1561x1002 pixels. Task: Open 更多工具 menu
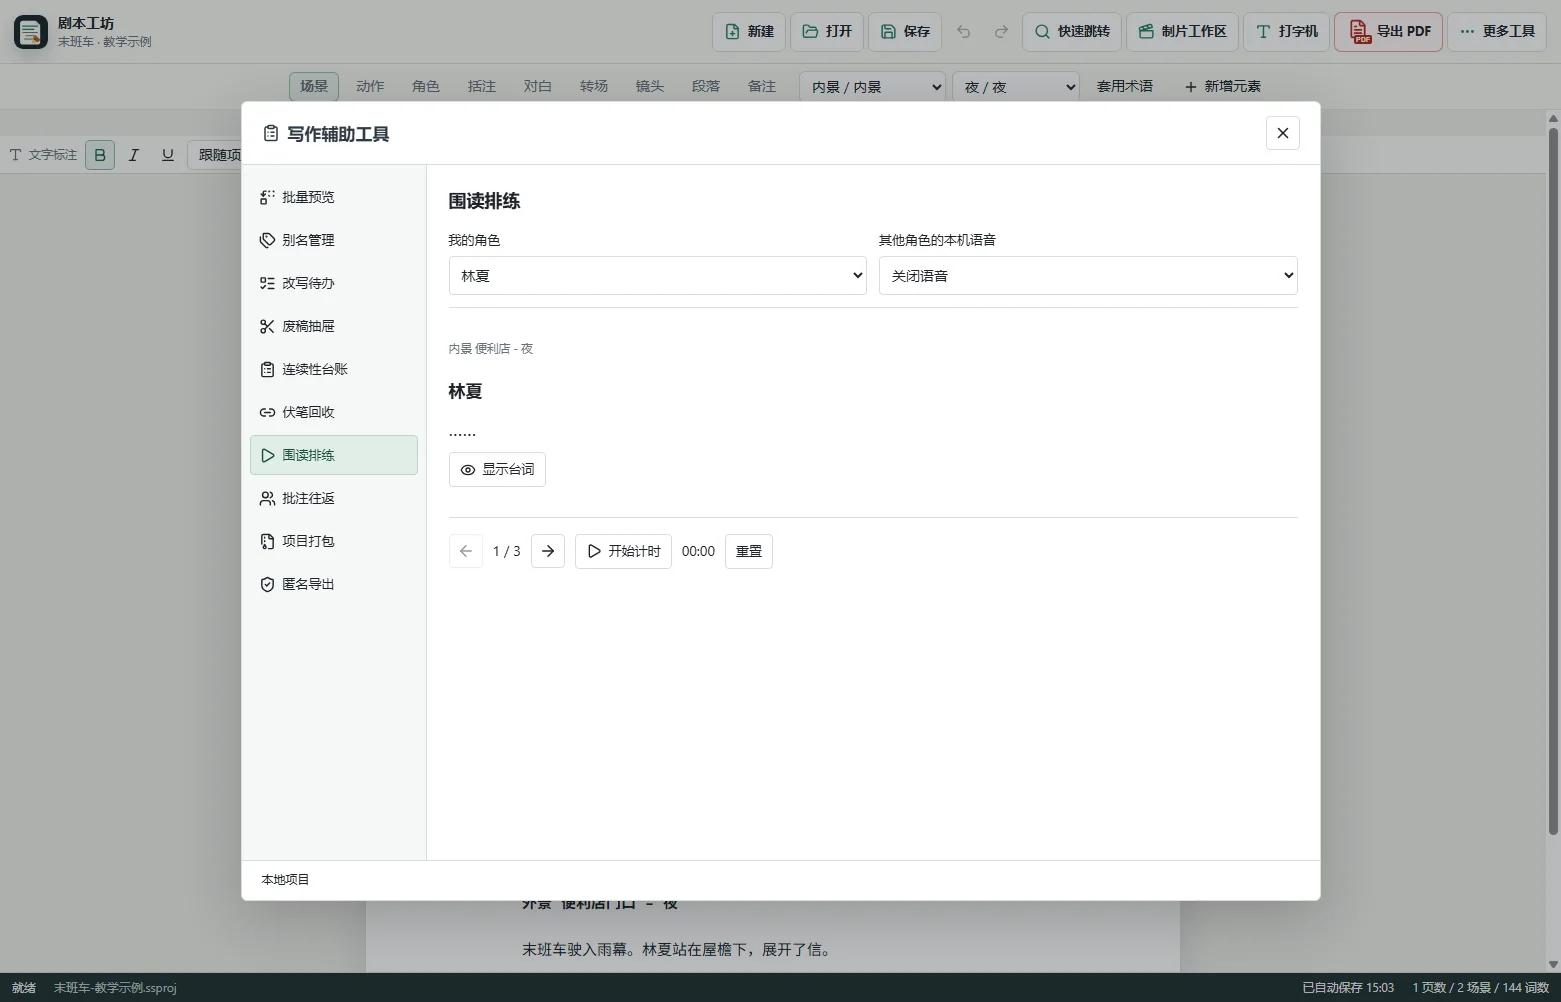click(1497, 32)
